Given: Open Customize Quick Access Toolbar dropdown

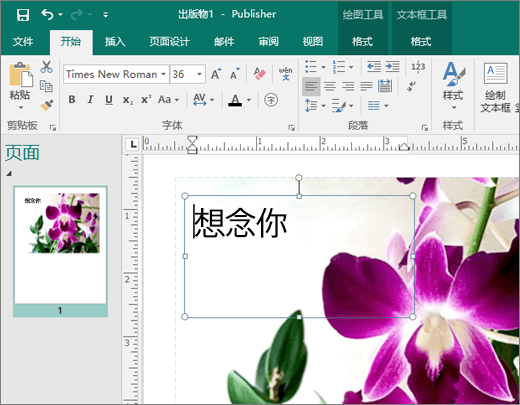Looking at the screenshot, I should coord(105,15).
